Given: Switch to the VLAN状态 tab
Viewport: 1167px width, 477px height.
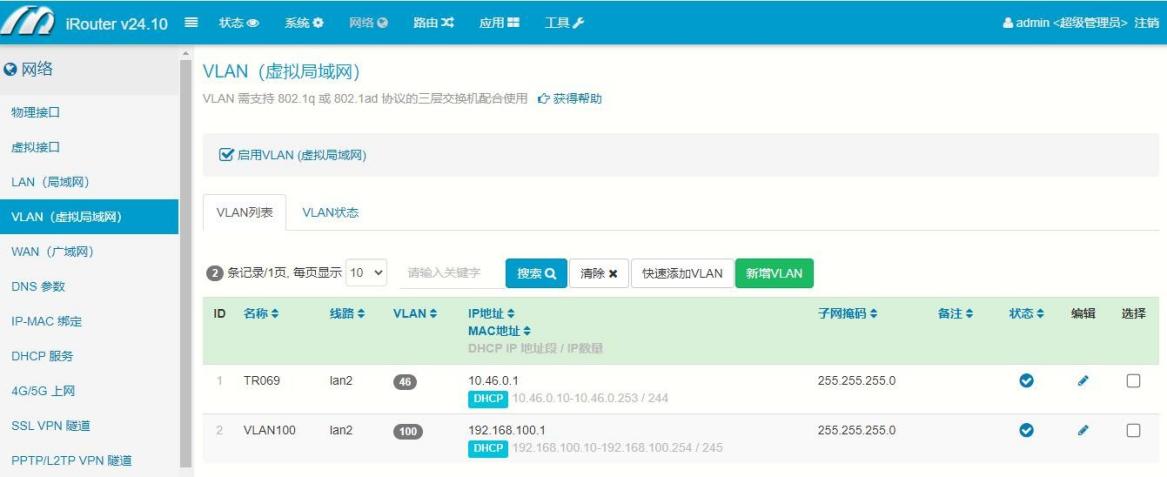Looking at the screenshot, I should pos(330,213).
